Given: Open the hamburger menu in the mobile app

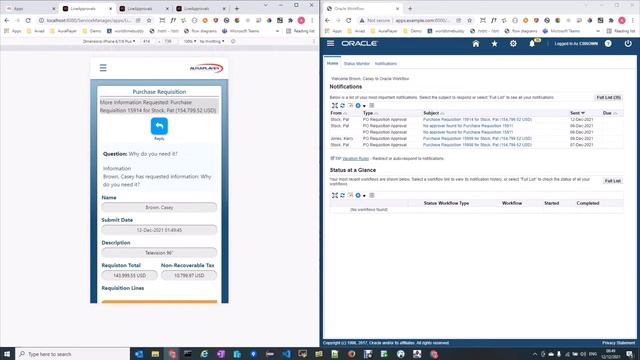Looking at the screenshot, I should 103,68.
